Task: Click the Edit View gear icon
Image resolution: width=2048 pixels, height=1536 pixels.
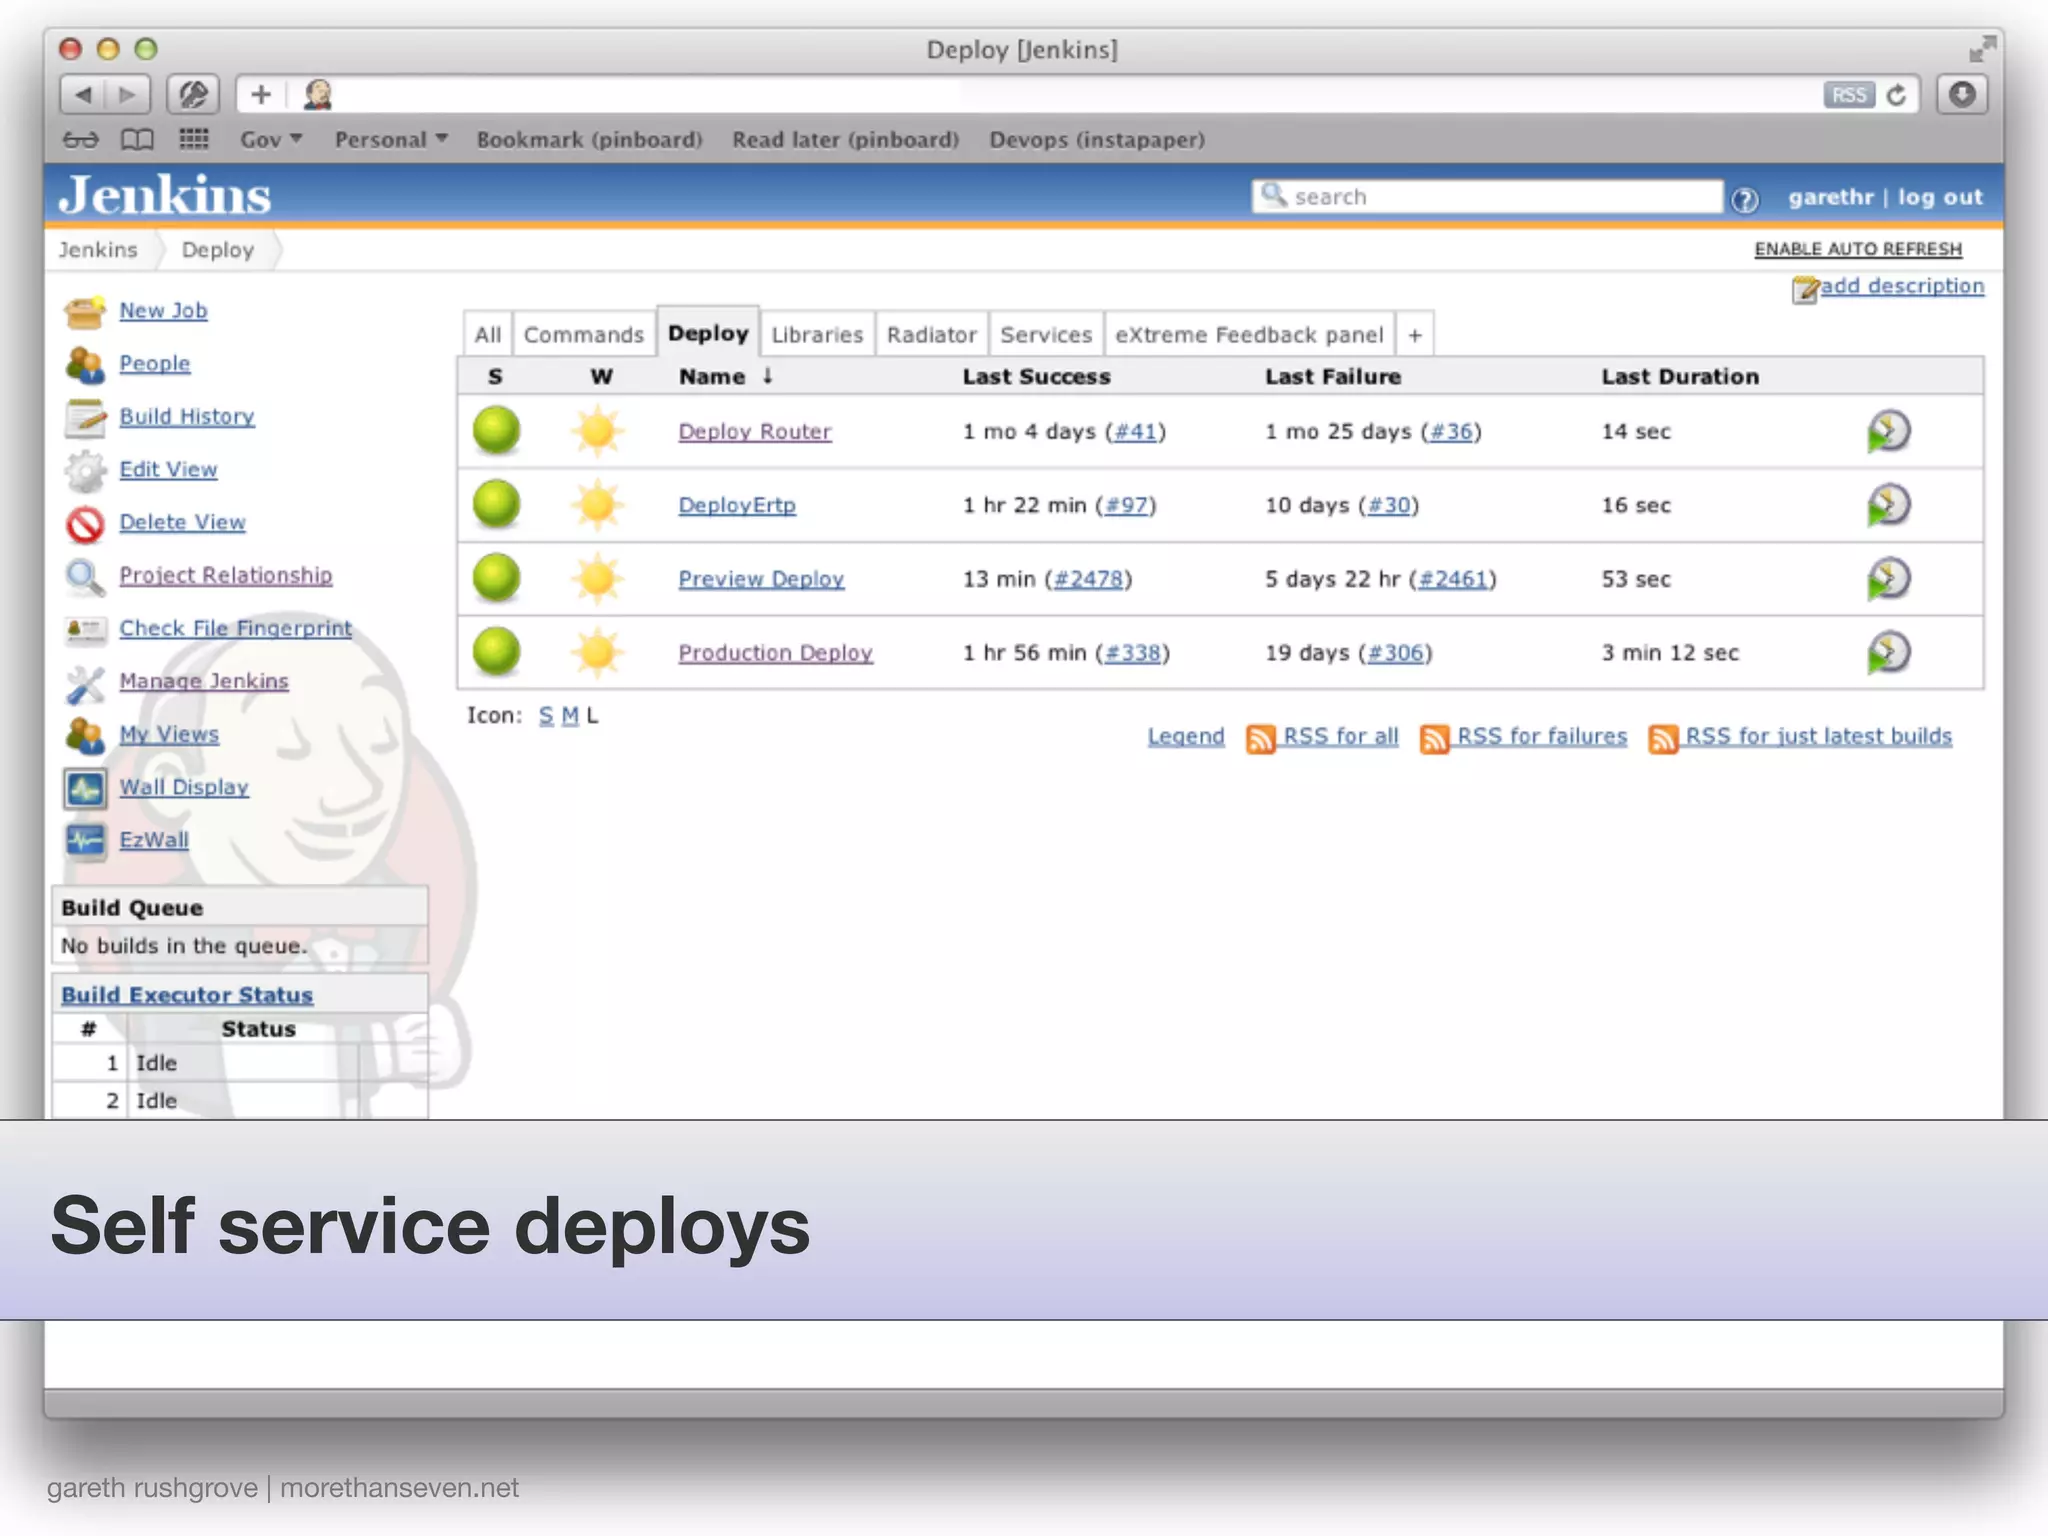Action: [x=84, y=471]
